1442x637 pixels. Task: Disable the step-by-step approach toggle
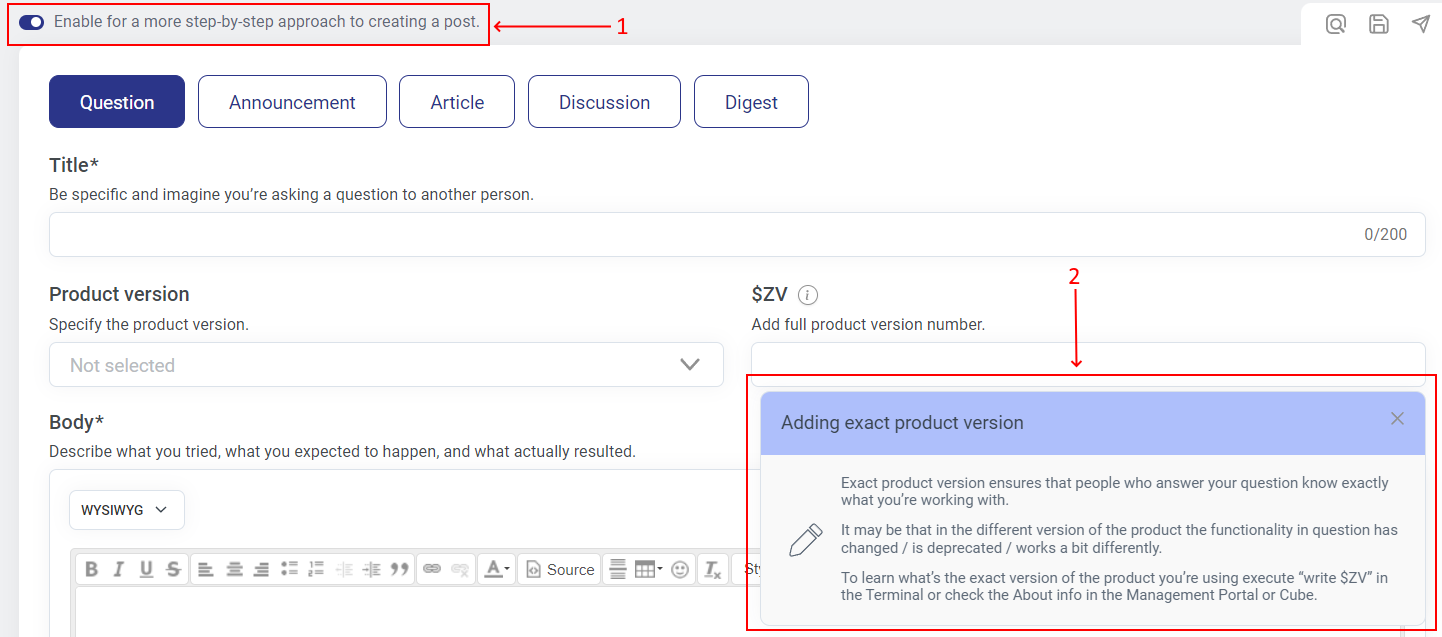[32, 22]
